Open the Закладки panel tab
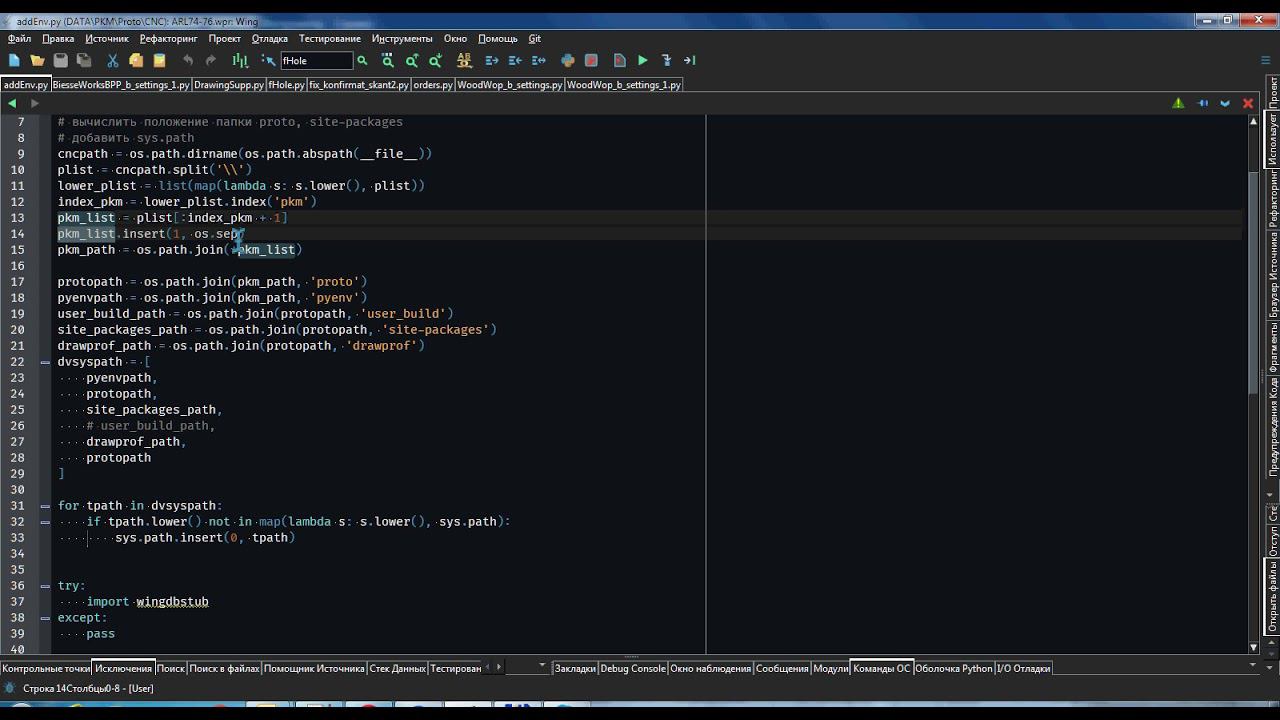Image resolution: width=1280 pixels, height=720 pixels. (x=575, y=668)
